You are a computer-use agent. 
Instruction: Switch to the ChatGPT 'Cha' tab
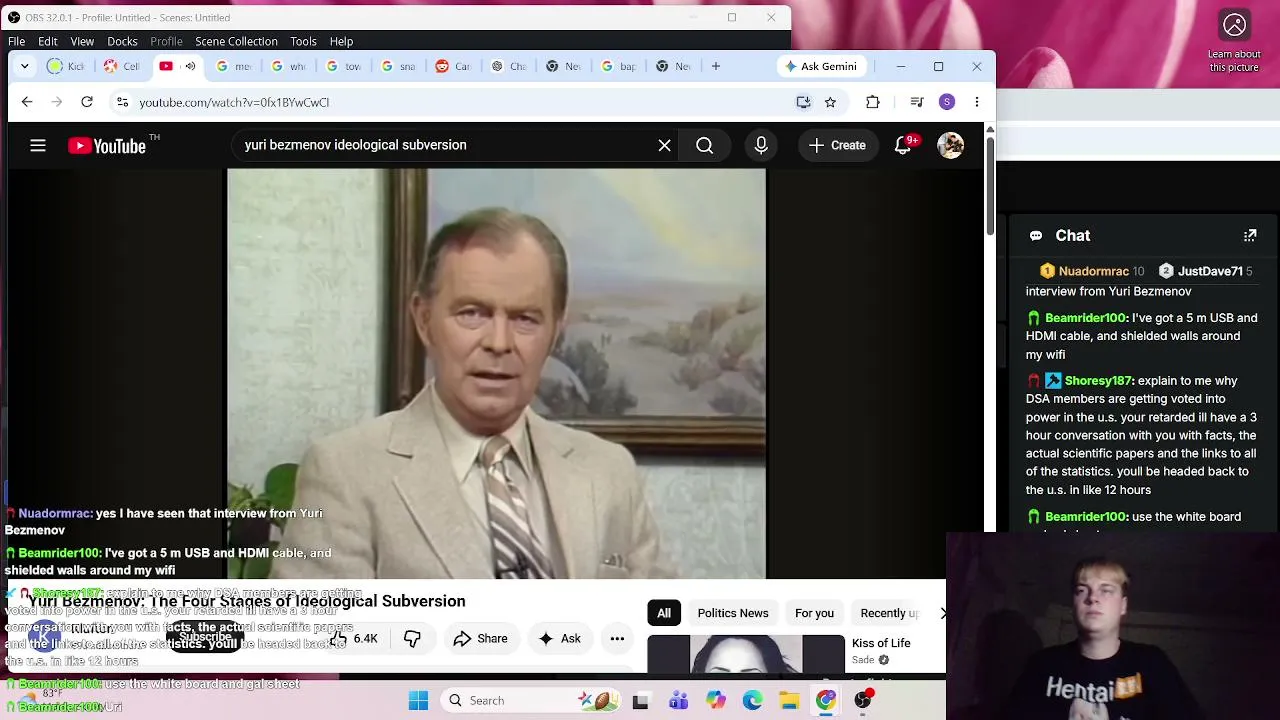pos(508,66)
